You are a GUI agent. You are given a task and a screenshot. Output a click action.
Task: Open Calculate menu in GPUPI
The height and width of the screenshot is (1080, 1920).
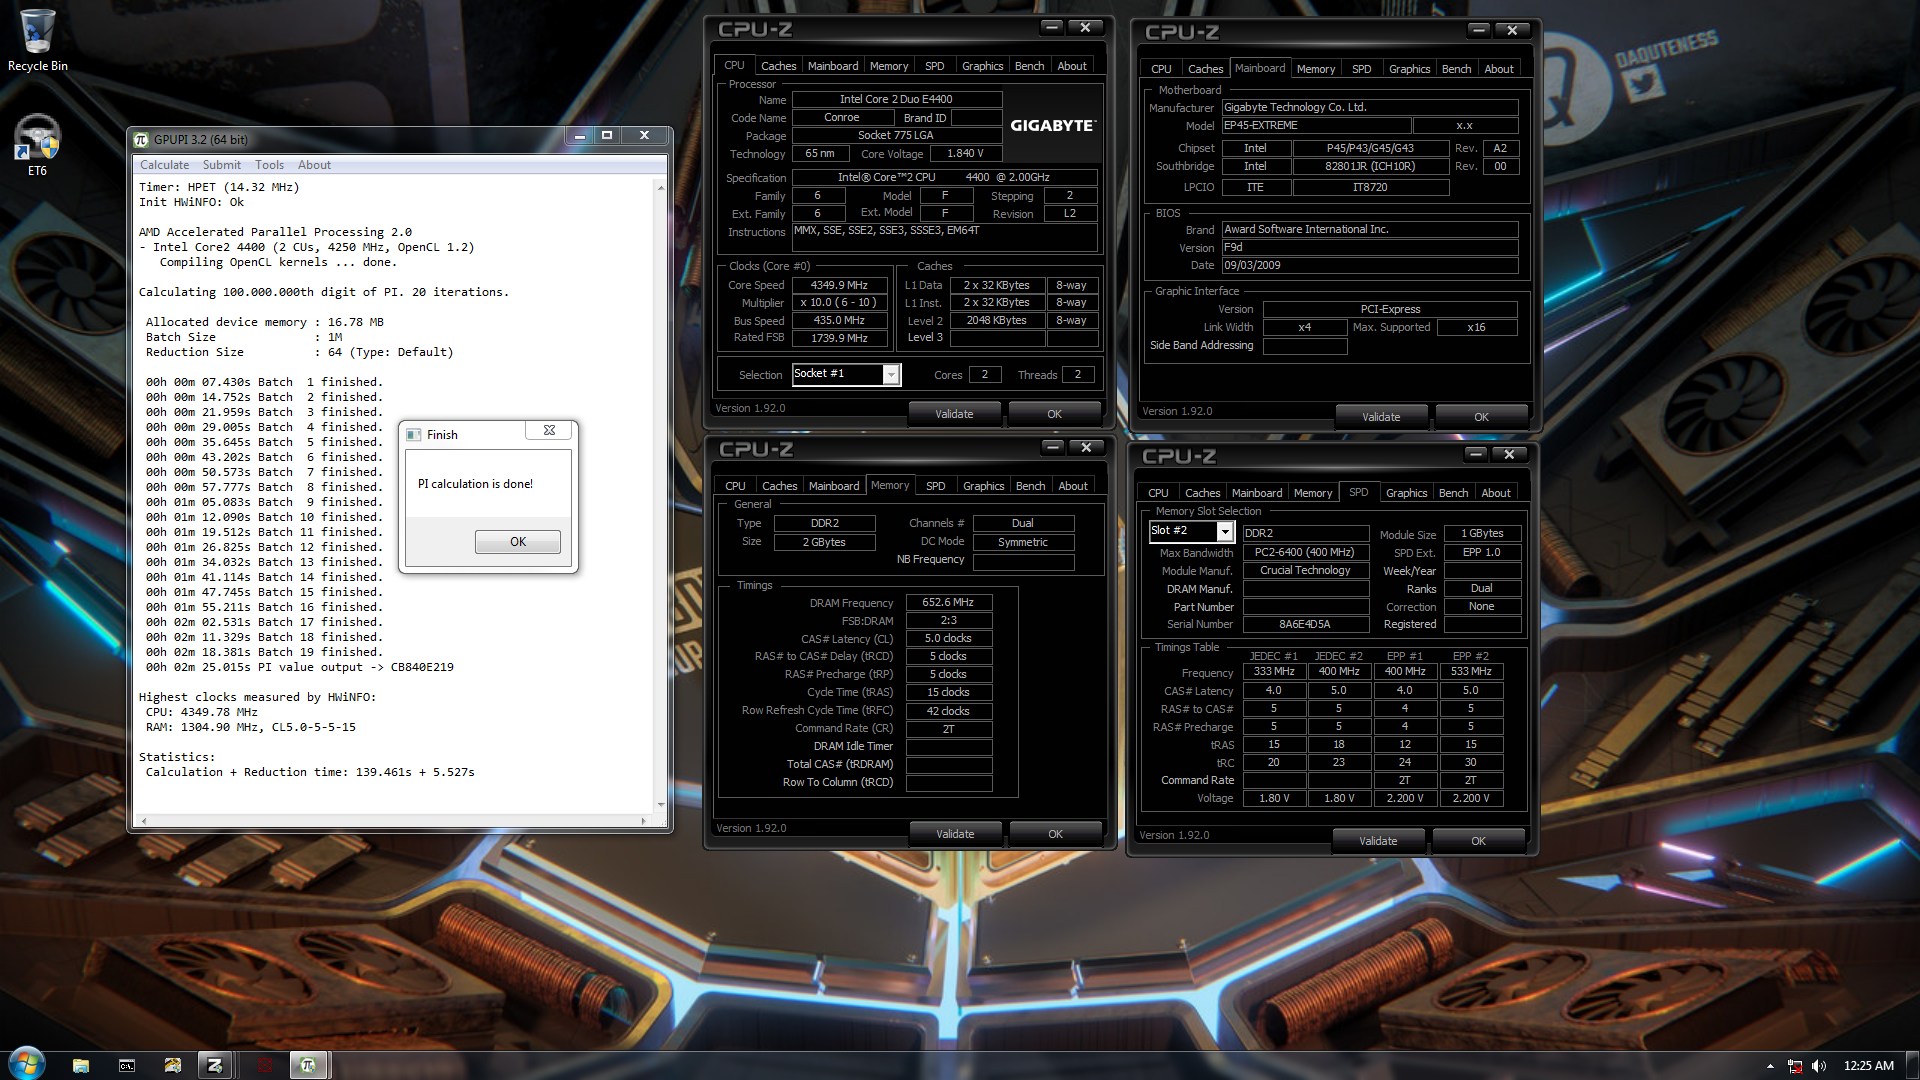pyautogui.click(x=164, y=165)
